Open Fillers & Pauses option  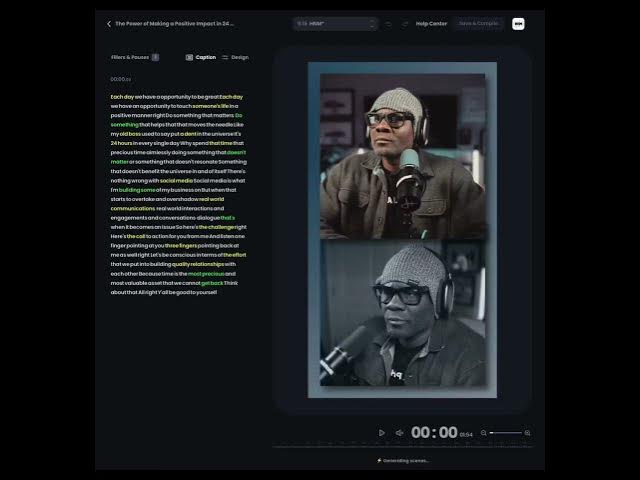pos(130,57)
